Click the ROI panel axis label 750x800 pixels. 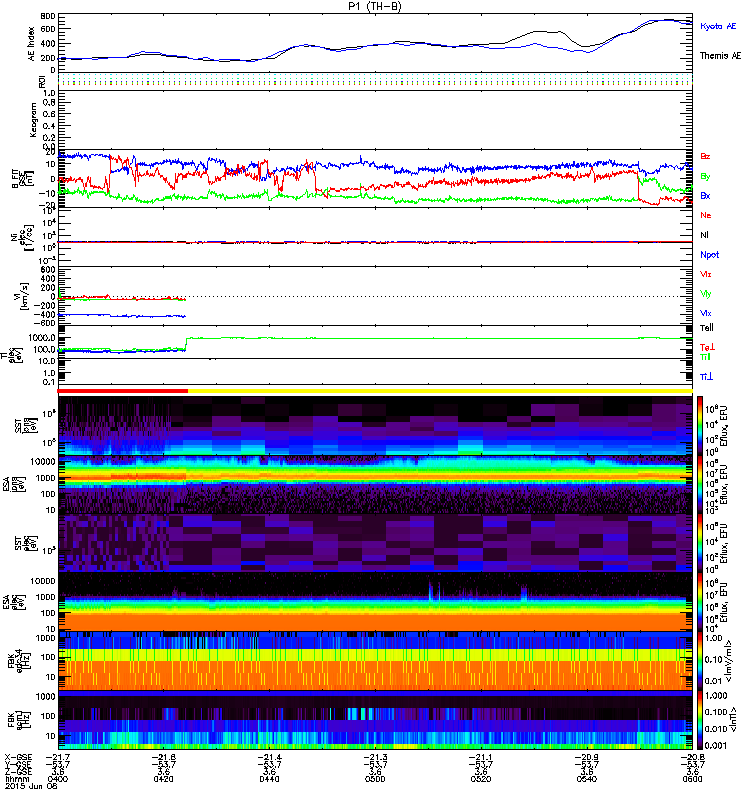[42, 81]
